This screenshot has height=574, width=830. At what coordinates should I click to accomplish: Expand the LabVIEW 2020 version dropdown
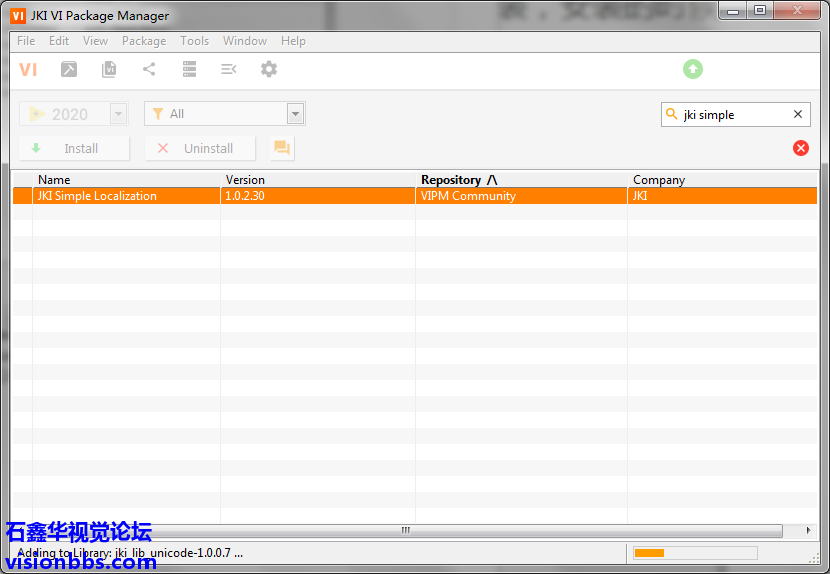(x=119, y=114)
